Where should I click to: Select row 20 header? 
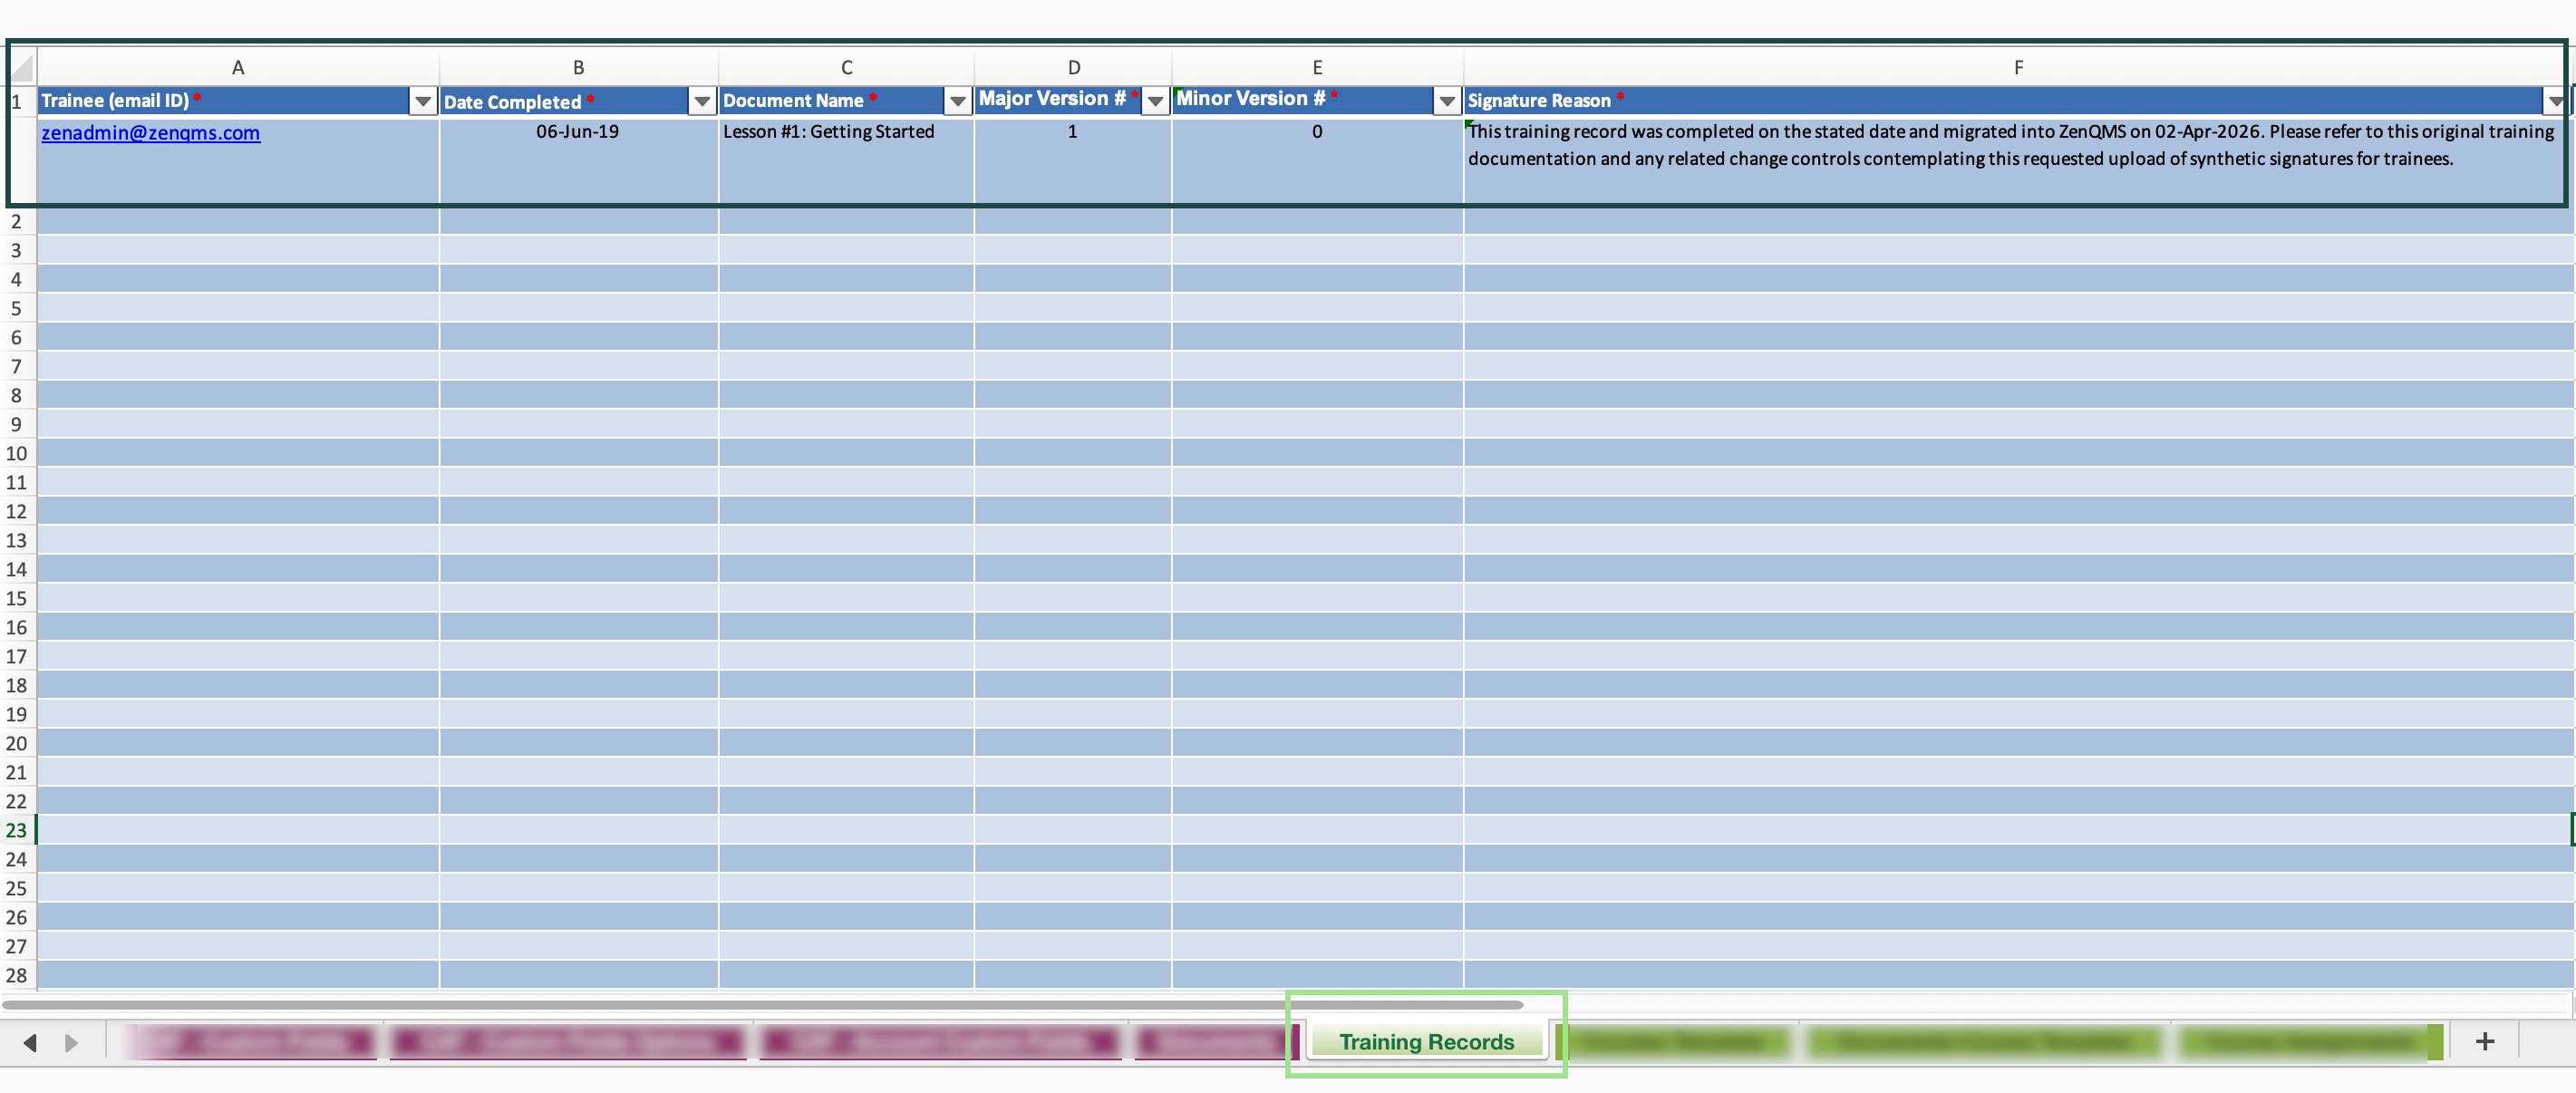17,743
